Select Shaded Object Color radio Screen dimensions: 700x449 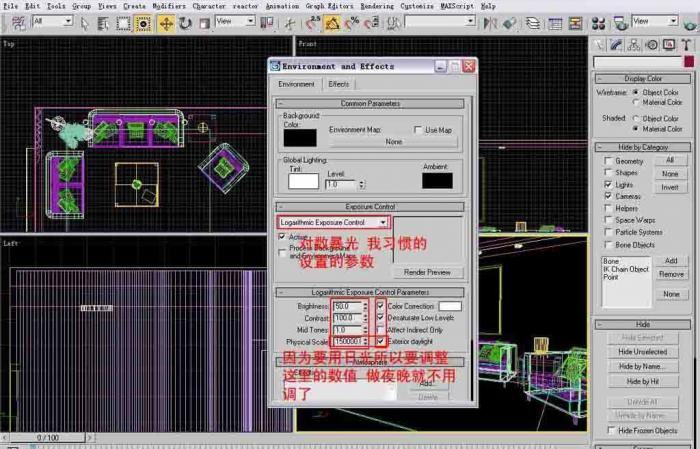coord(636,119)
